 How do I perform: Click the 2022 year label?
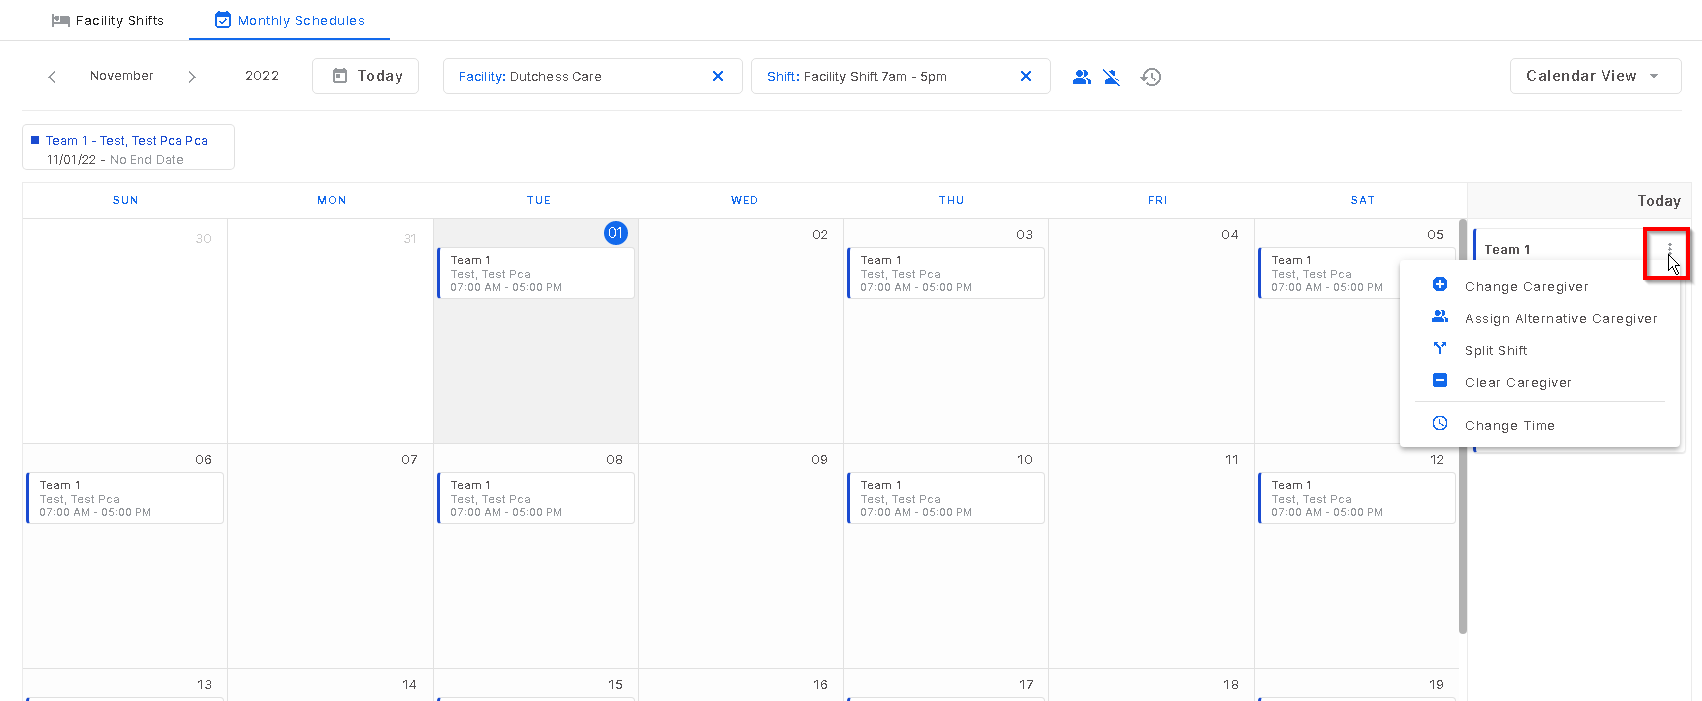pyautogui.click(x=262, y=76)
